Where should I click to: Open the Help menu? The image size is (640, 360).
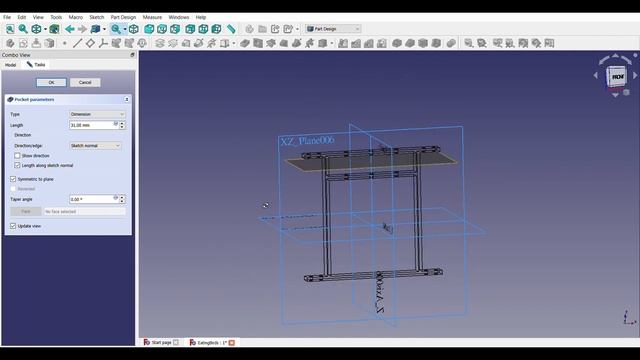coord(201,17)
